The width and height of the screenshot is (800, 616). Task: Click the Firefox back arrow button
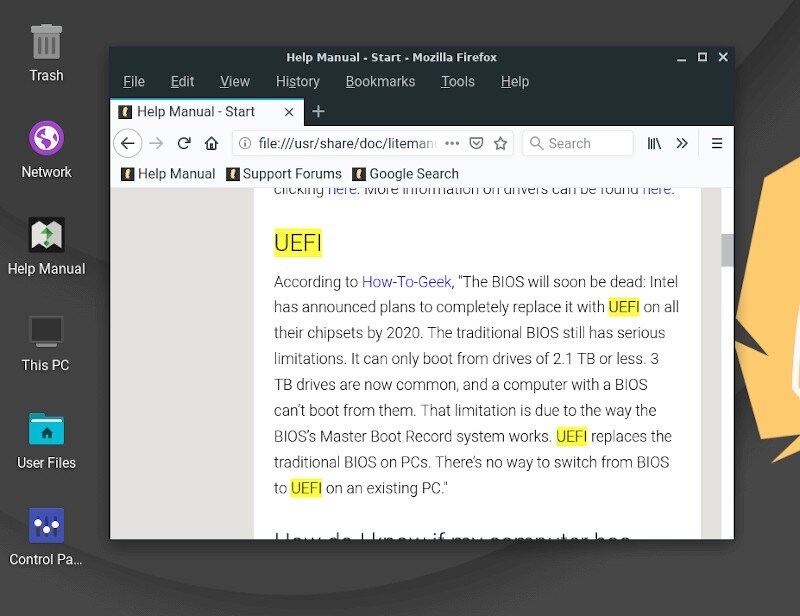click(x=127, y=143)
